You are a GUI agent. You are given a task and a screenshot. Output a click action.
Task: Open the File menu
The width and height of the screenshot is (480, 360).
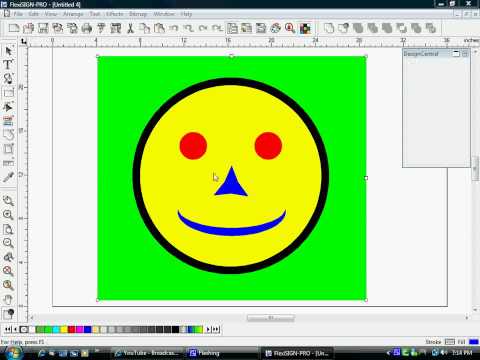18,14
